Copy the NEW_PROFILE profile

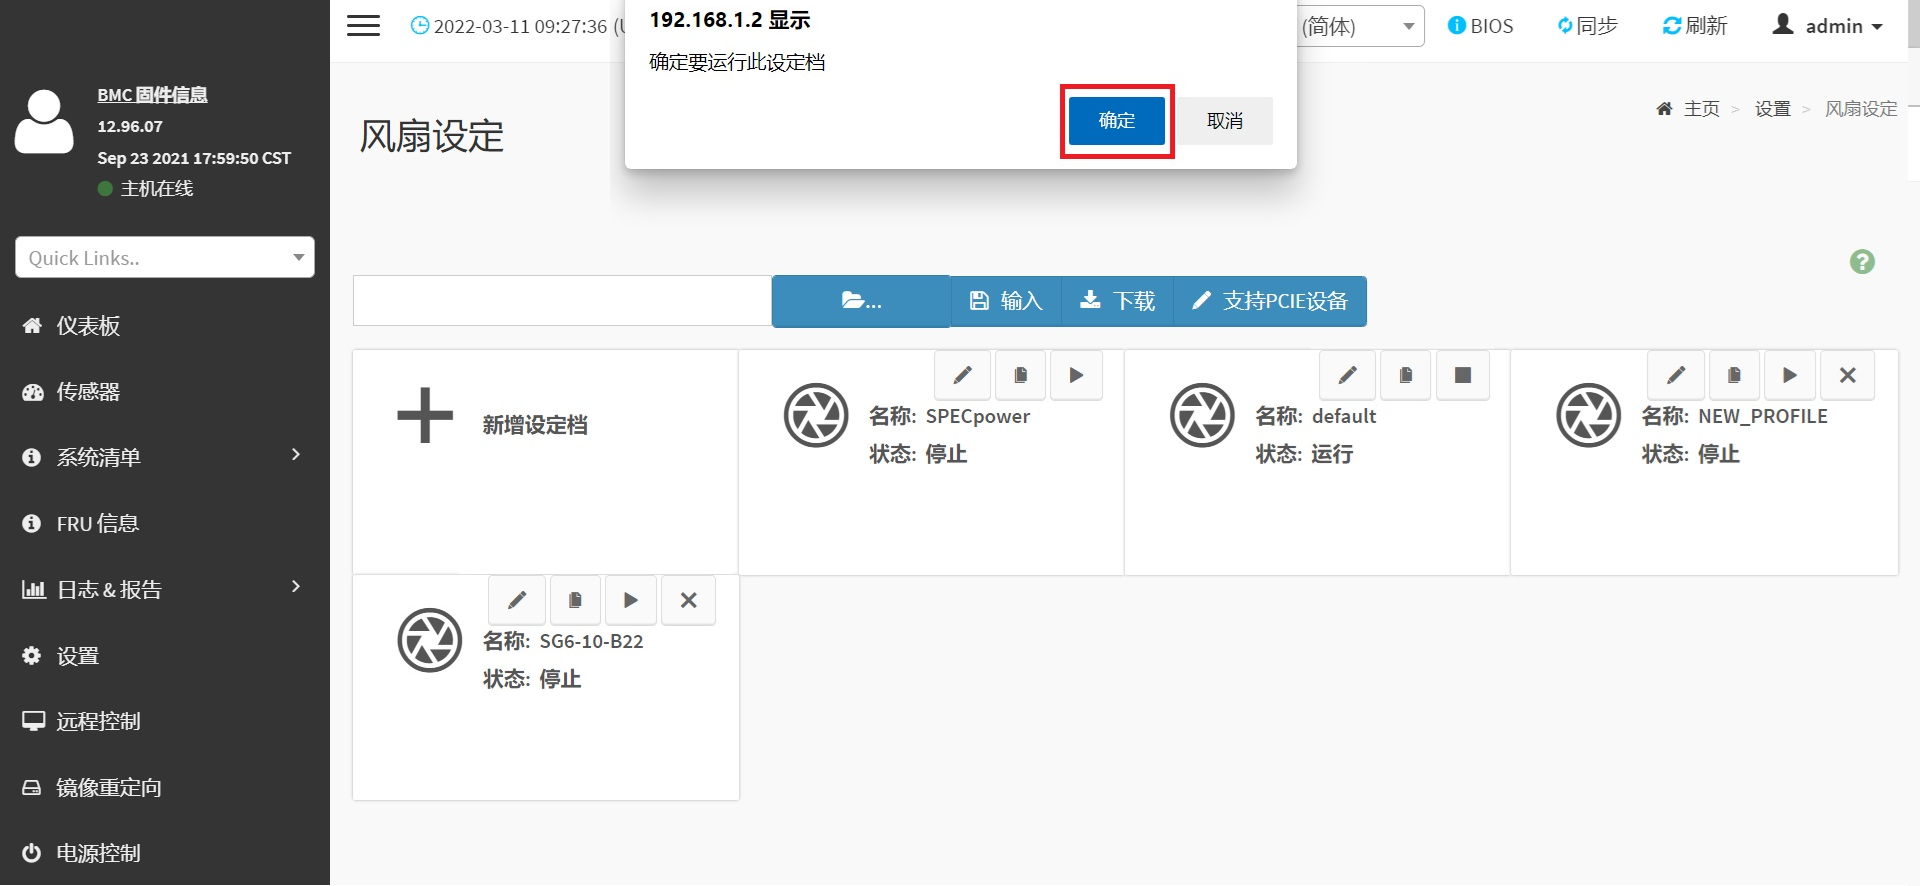click(1734, 375)
